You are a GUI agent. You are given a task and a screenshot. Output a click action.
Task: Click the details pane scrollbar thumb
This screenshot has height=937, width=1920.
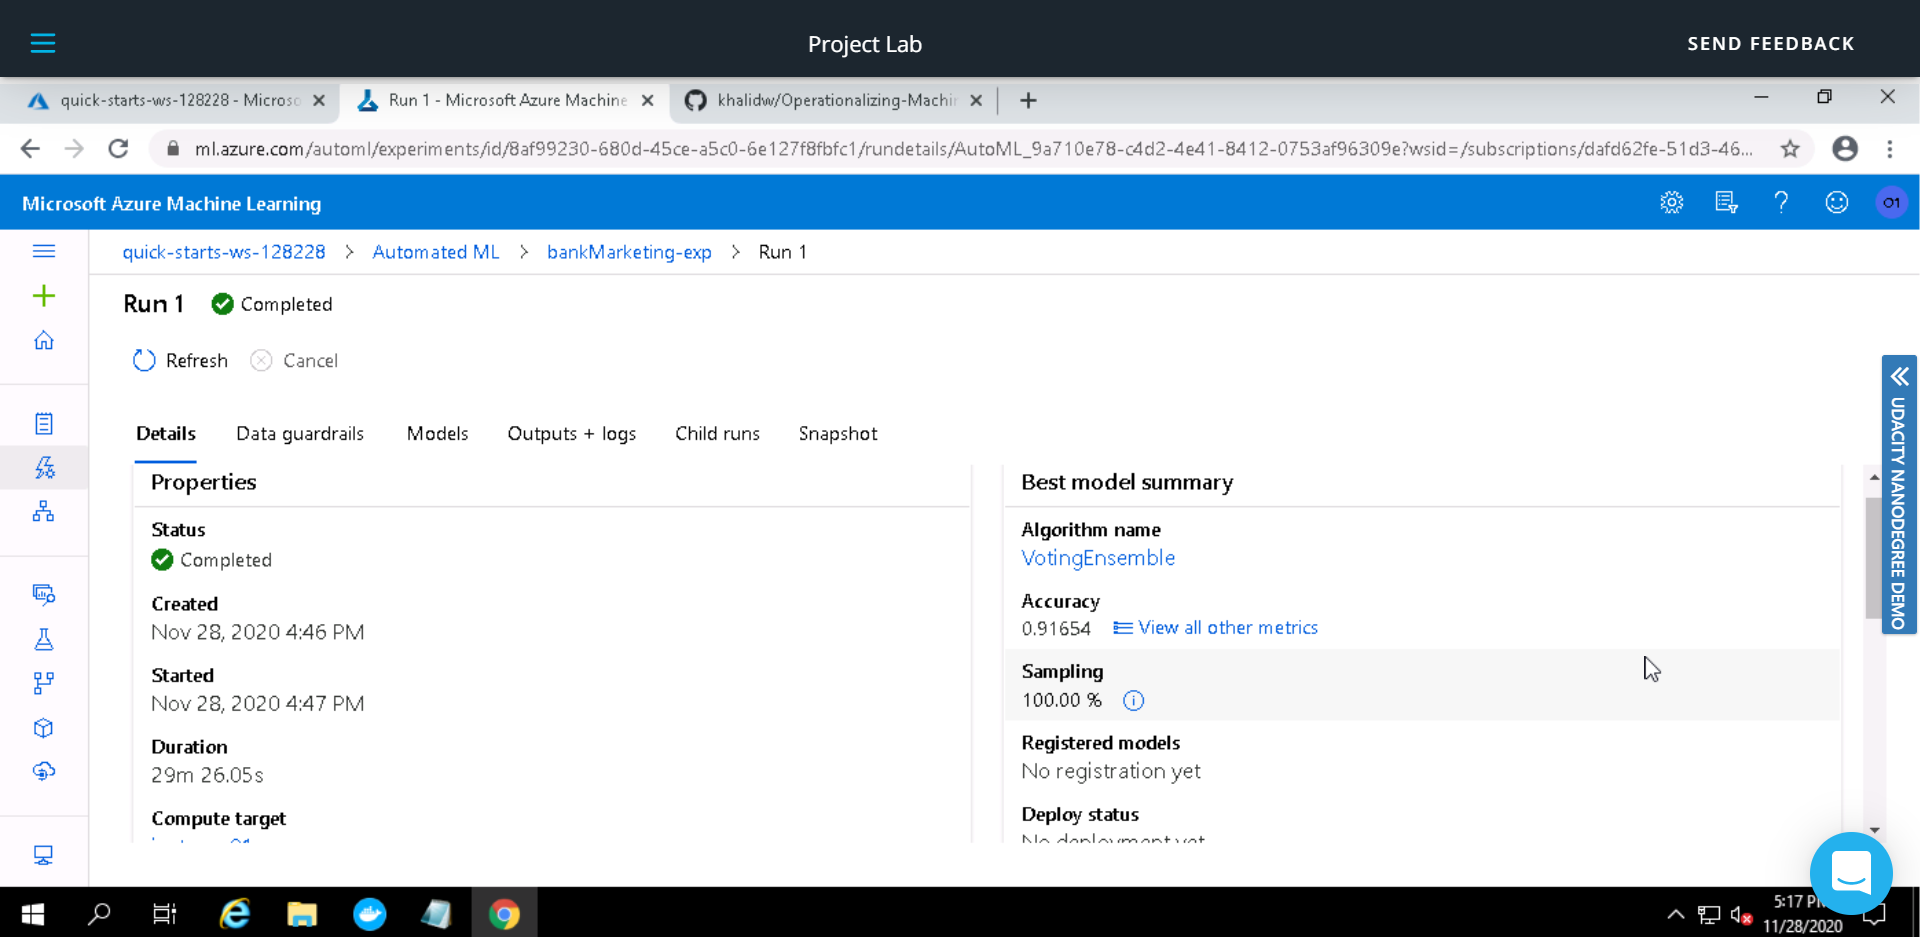click(1874, 558)
